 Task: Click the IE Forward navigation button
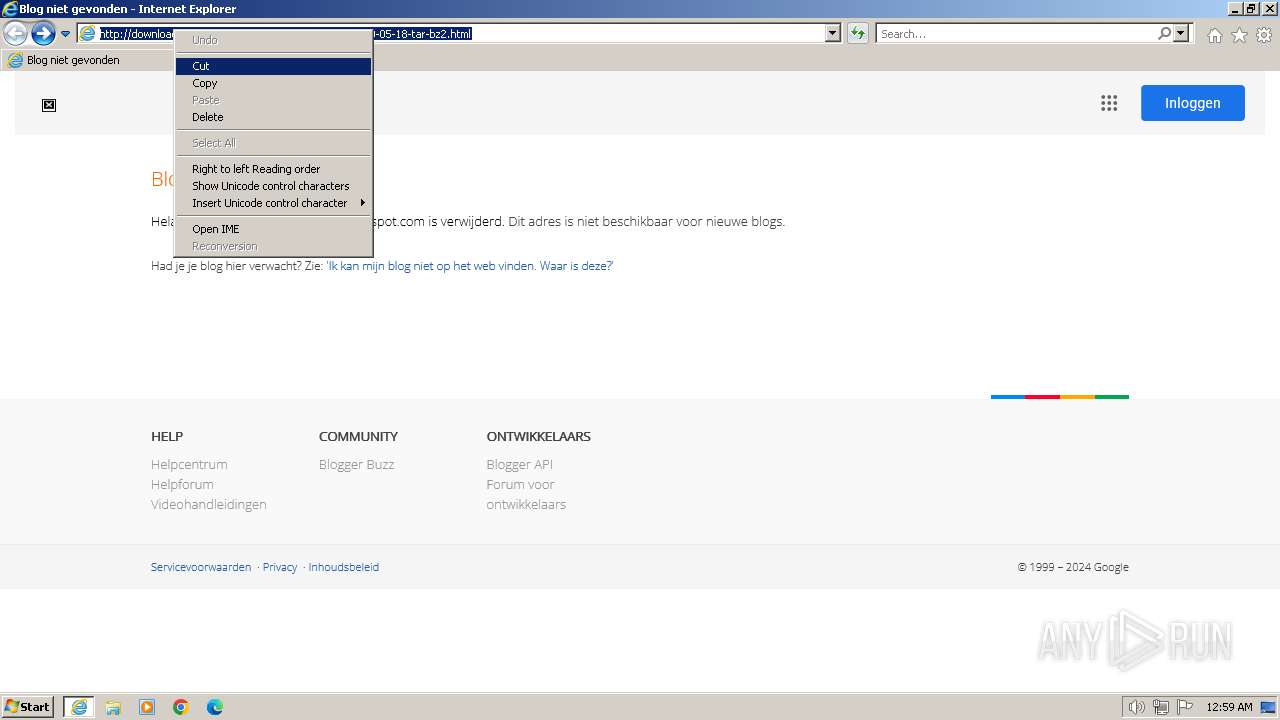tap(43, 34)
